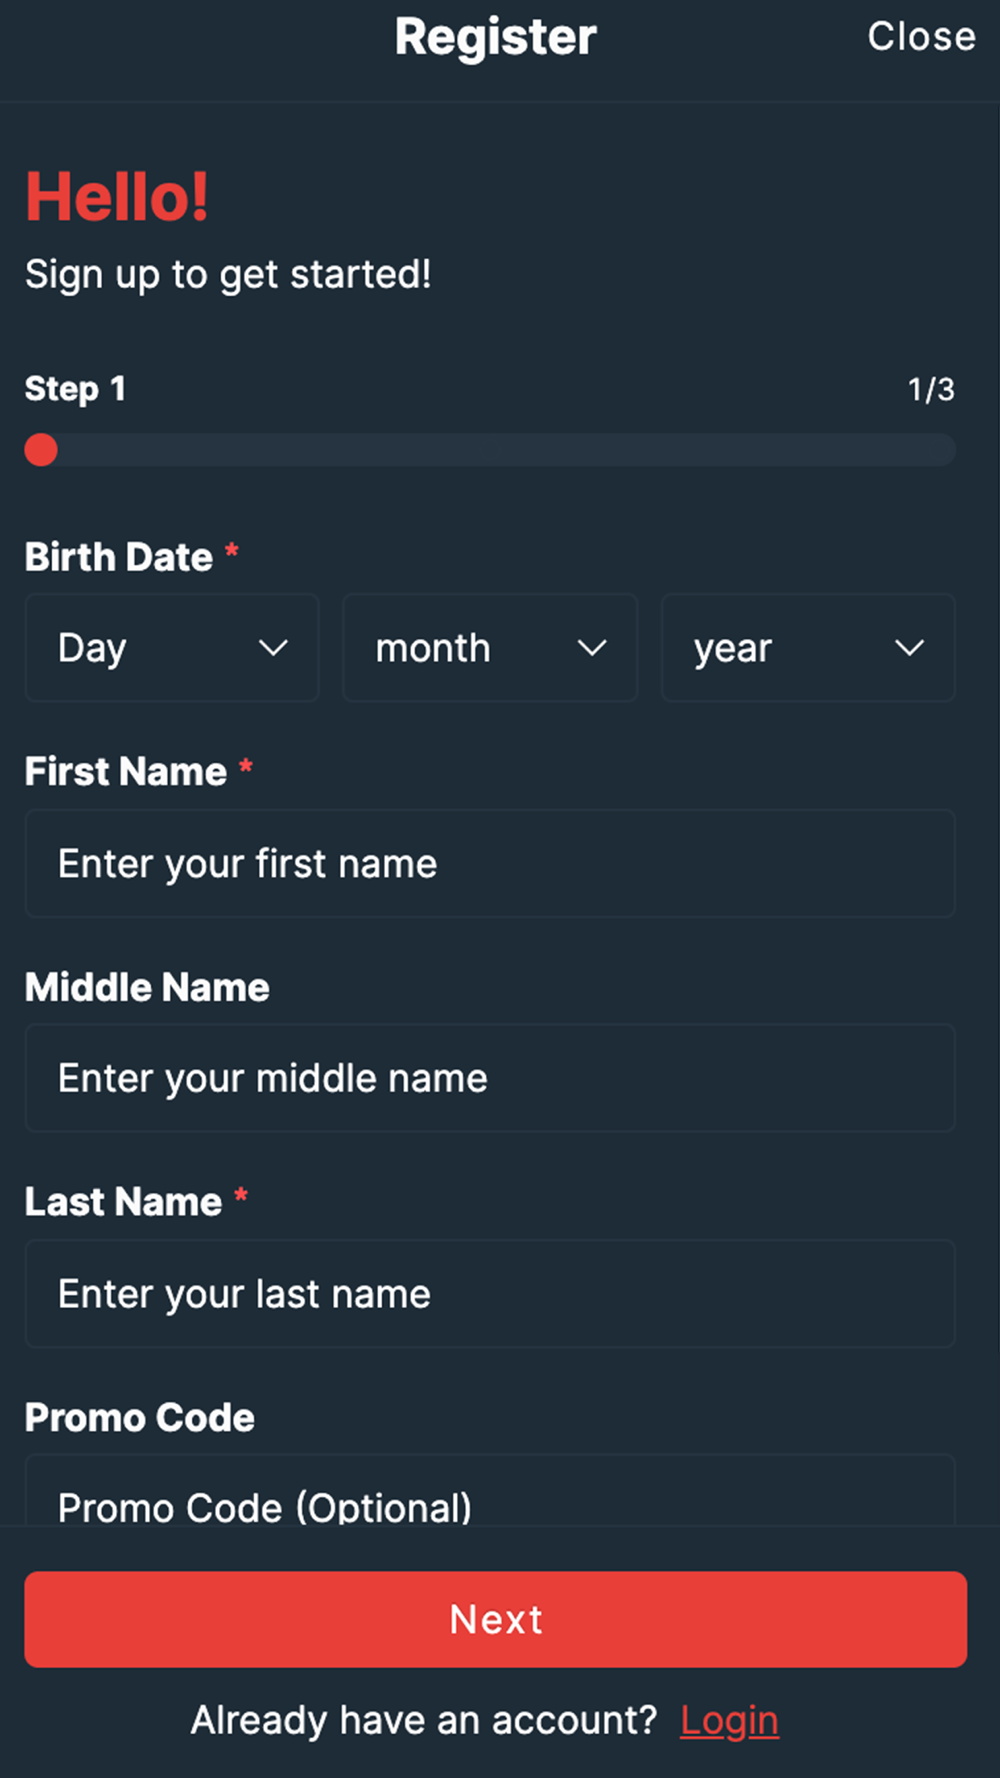
Task: Focus the middle name input field
Action: [489, 1079]
